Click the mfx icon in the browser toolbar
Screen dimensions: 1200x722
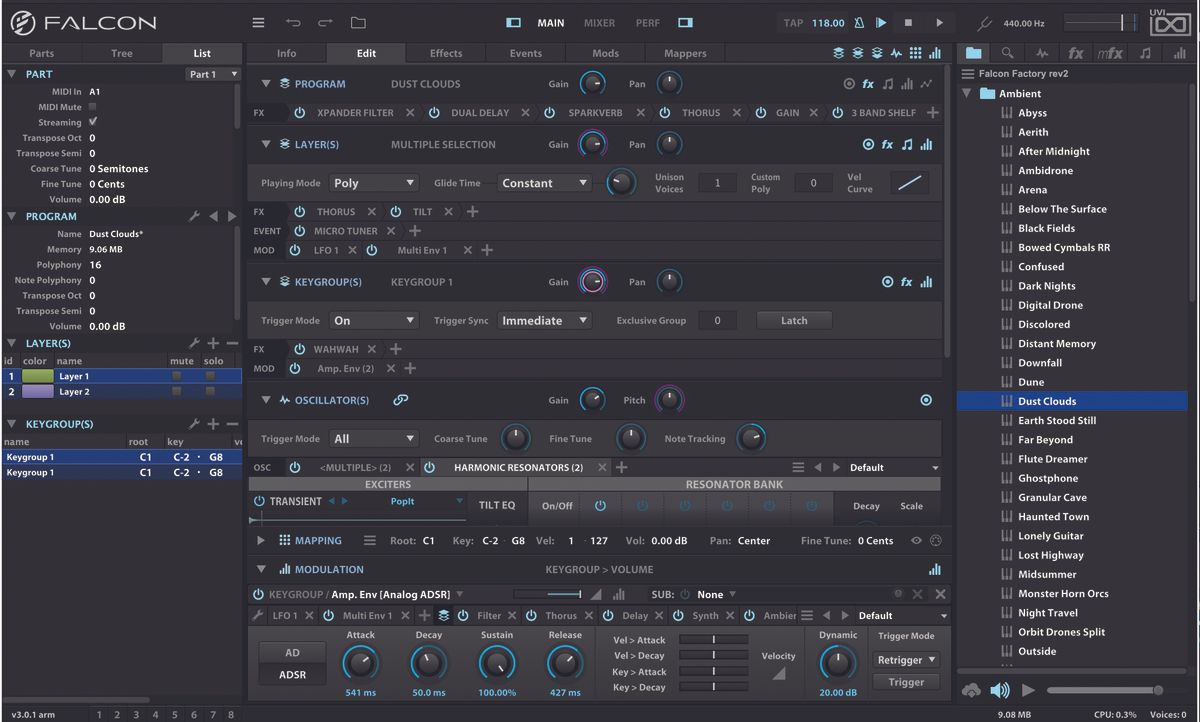click(1111, 51)
